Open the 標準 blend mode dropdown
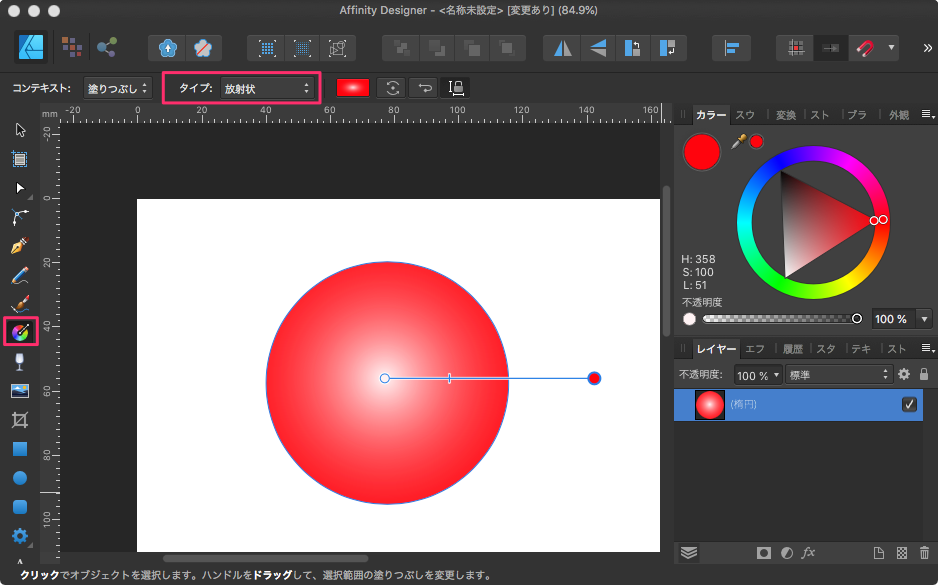Image resolution: width=938 pixels, height=585 pixels. [838, 375]
